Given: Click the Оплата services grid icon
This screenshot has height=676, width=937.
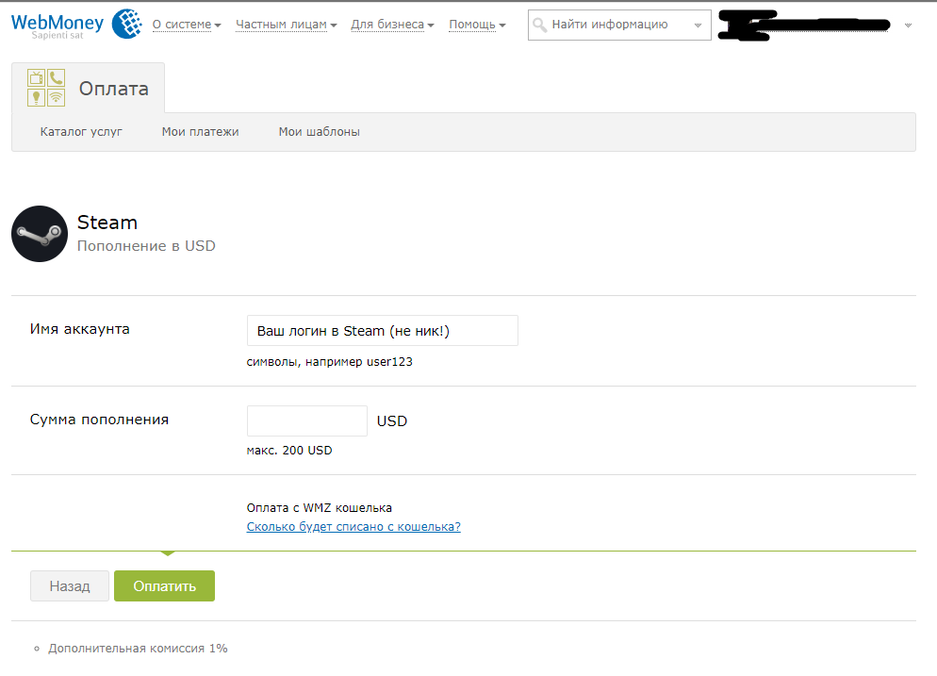Looking at the screenshot, I should [x=46, y=88].
